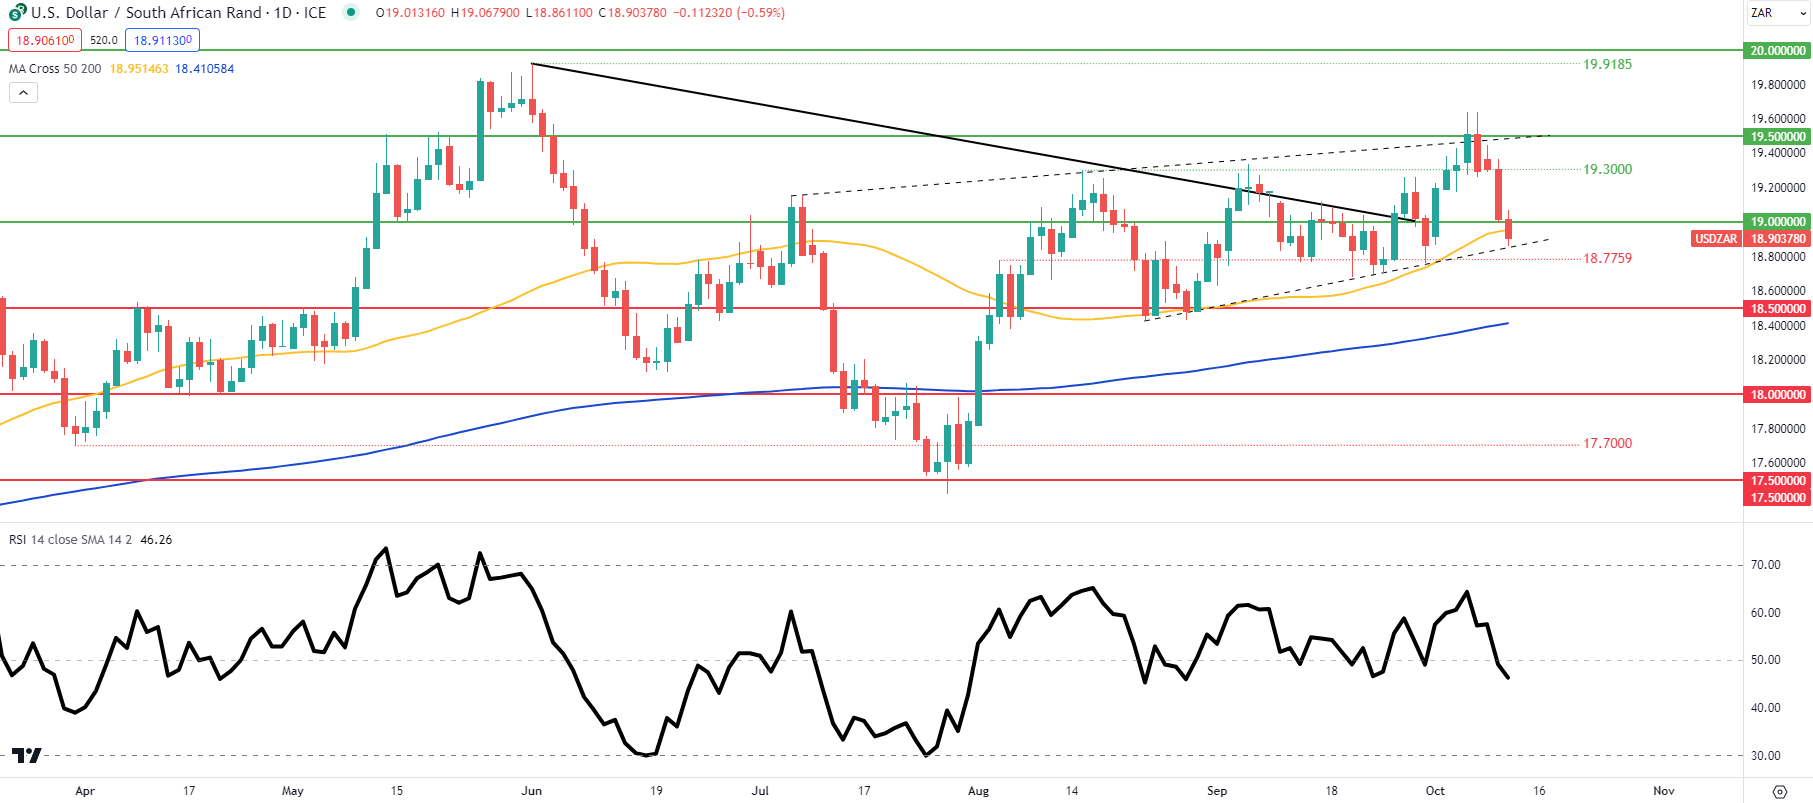Click the green 20.000000 price axis label

(1777, 50)
